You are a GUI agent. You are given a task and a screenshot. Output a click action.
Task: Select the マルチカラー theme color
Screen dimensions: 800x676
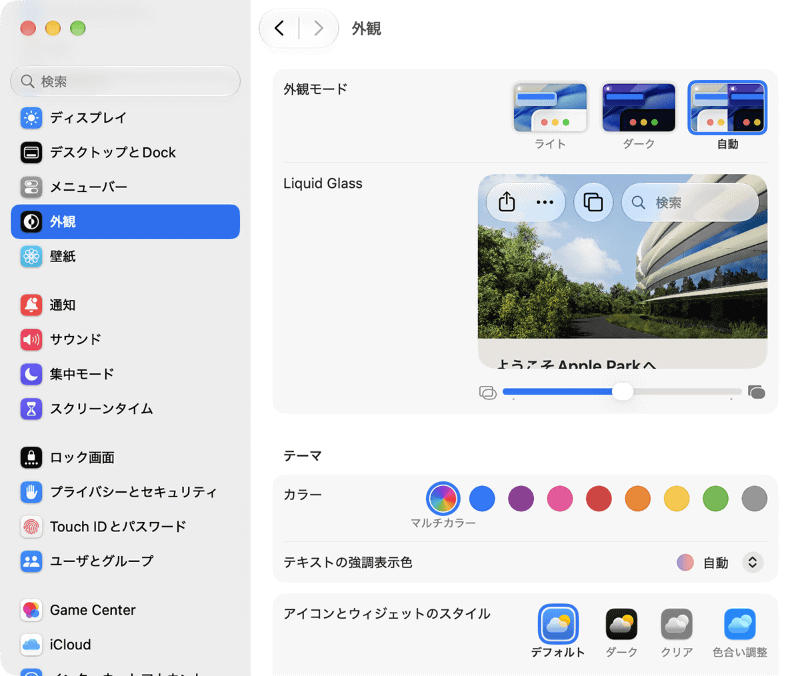443,498
